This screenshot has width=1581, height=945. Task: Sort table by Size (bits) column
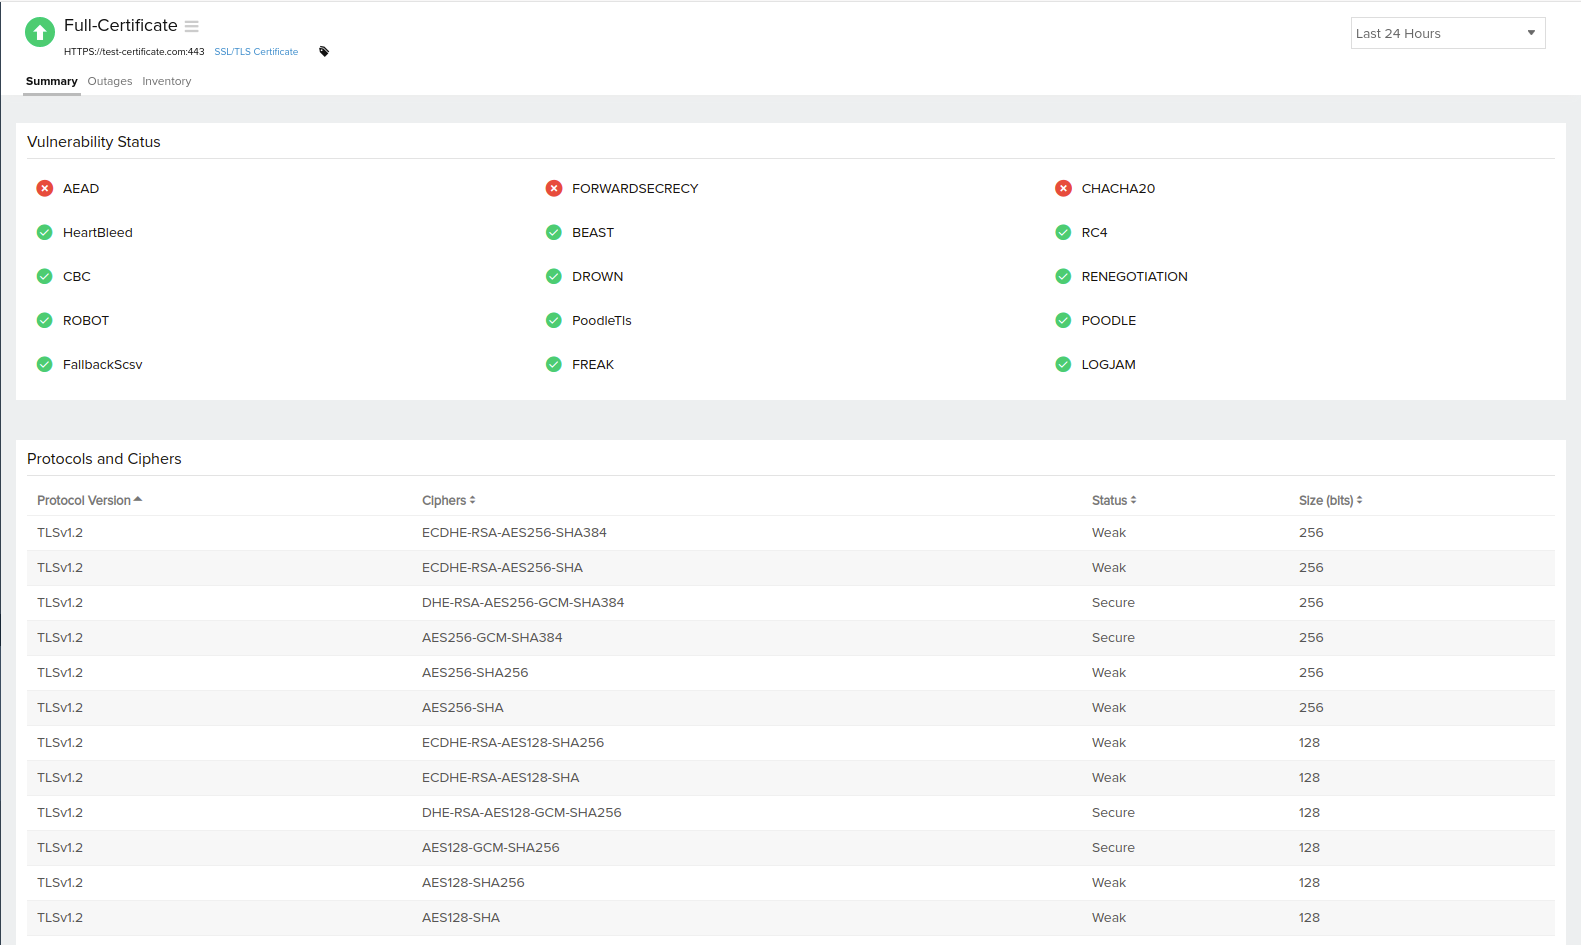tap(1330, 500)
